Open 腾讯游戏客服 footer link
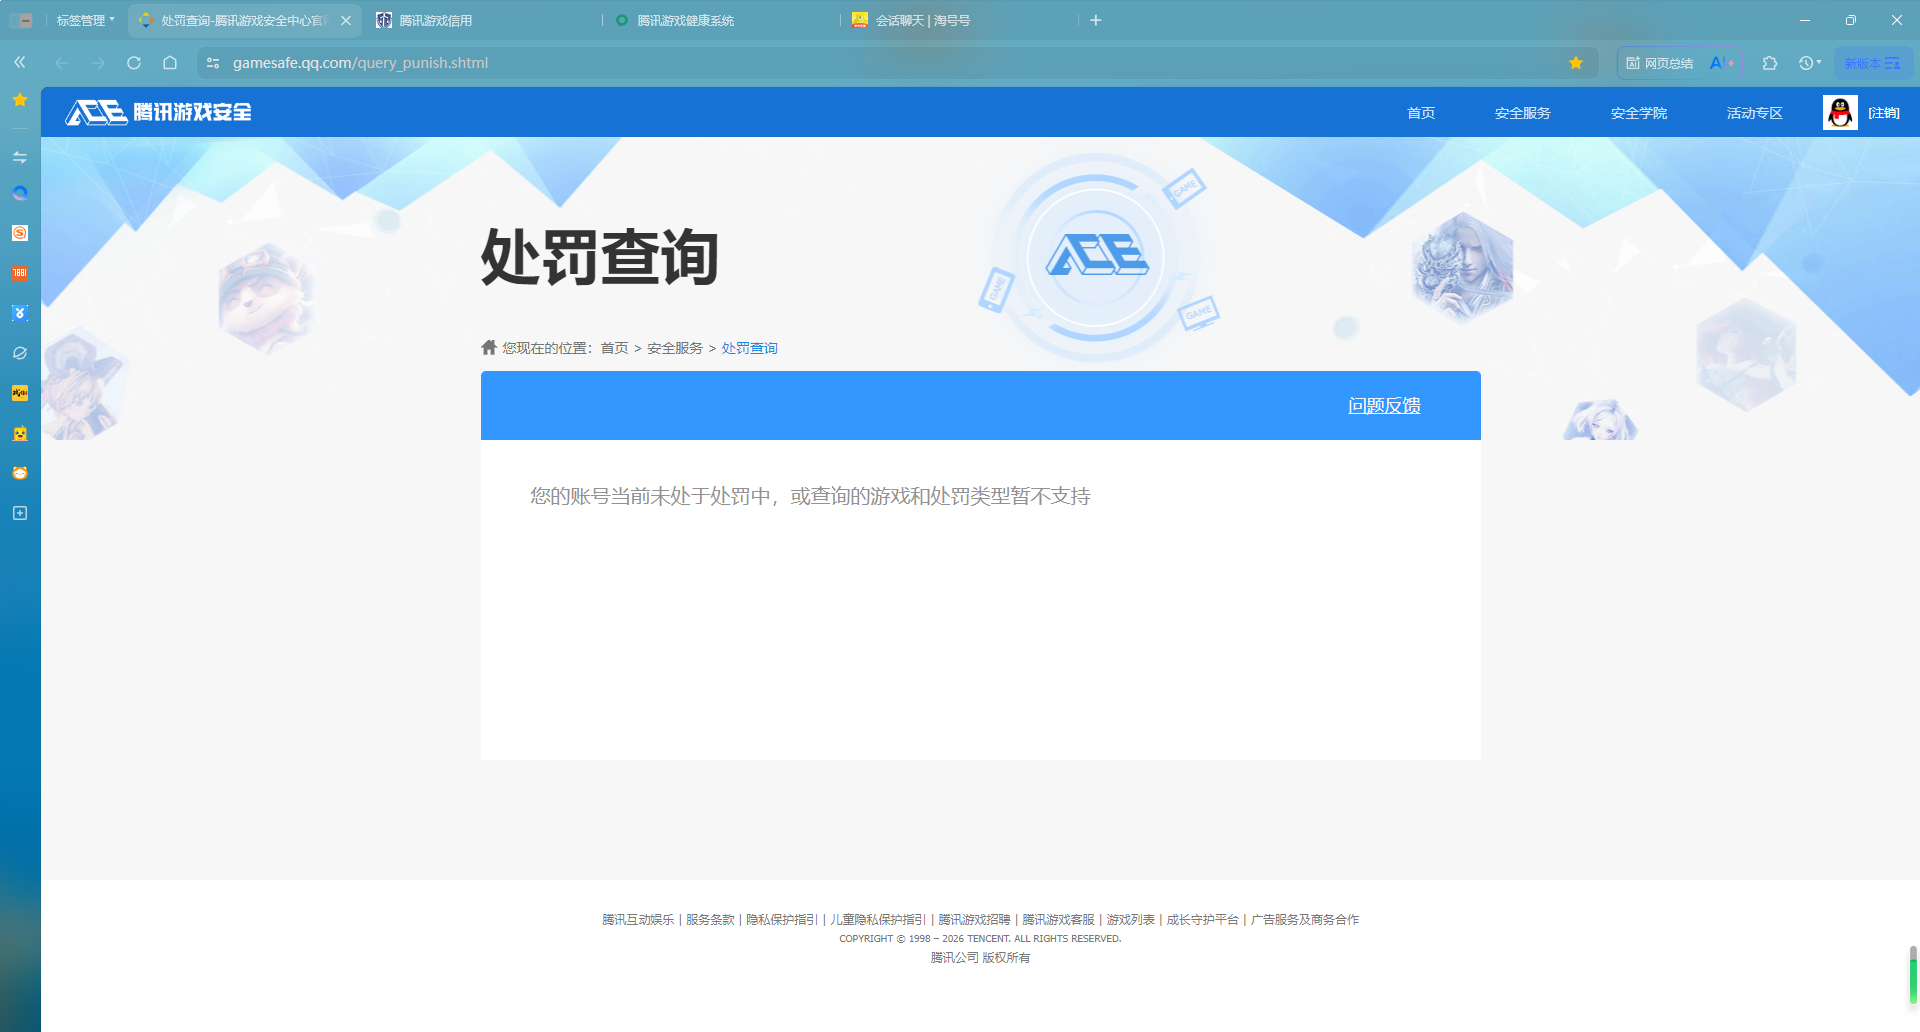Screen dimensions: 1920x1032 pos(1058,919)
